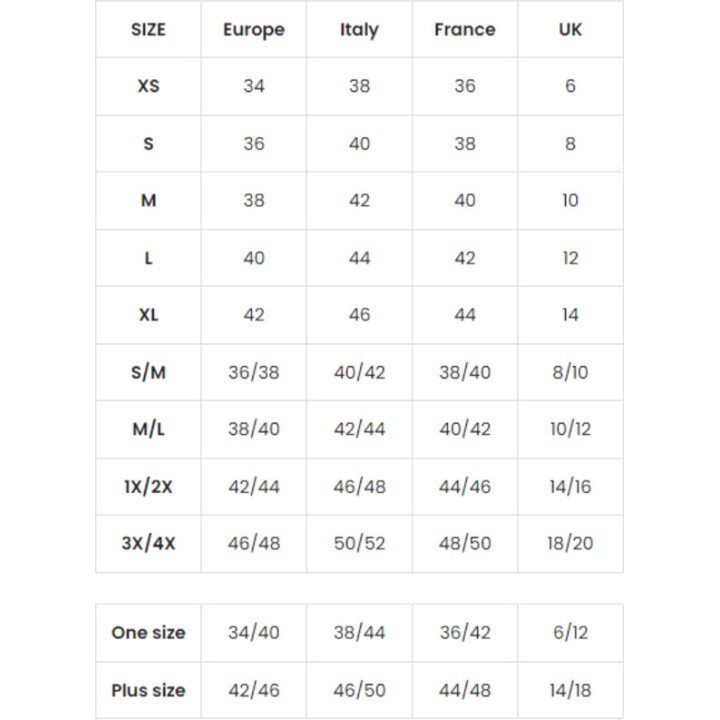
Task: Click the Italy column header
Action: [359, 30]
